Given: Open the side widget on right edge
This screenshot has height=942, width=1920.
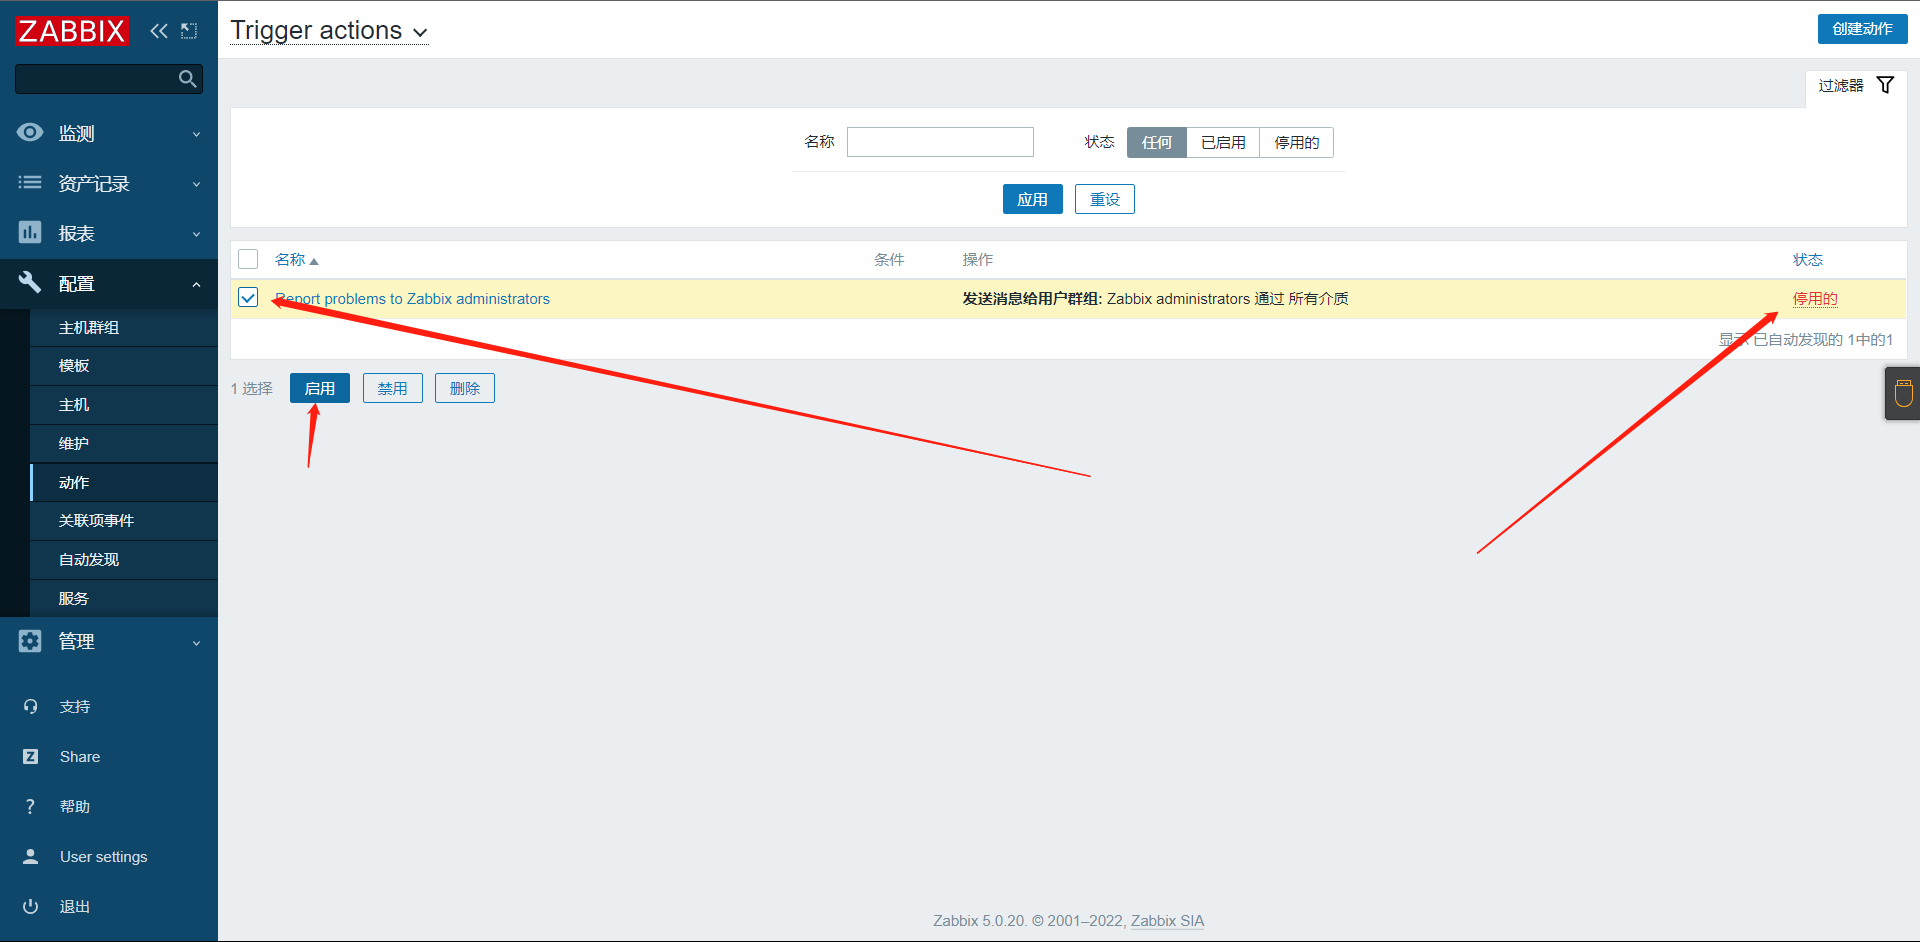Looking at the screenshot, I should pyautogui.click(x=1903, y=393).
